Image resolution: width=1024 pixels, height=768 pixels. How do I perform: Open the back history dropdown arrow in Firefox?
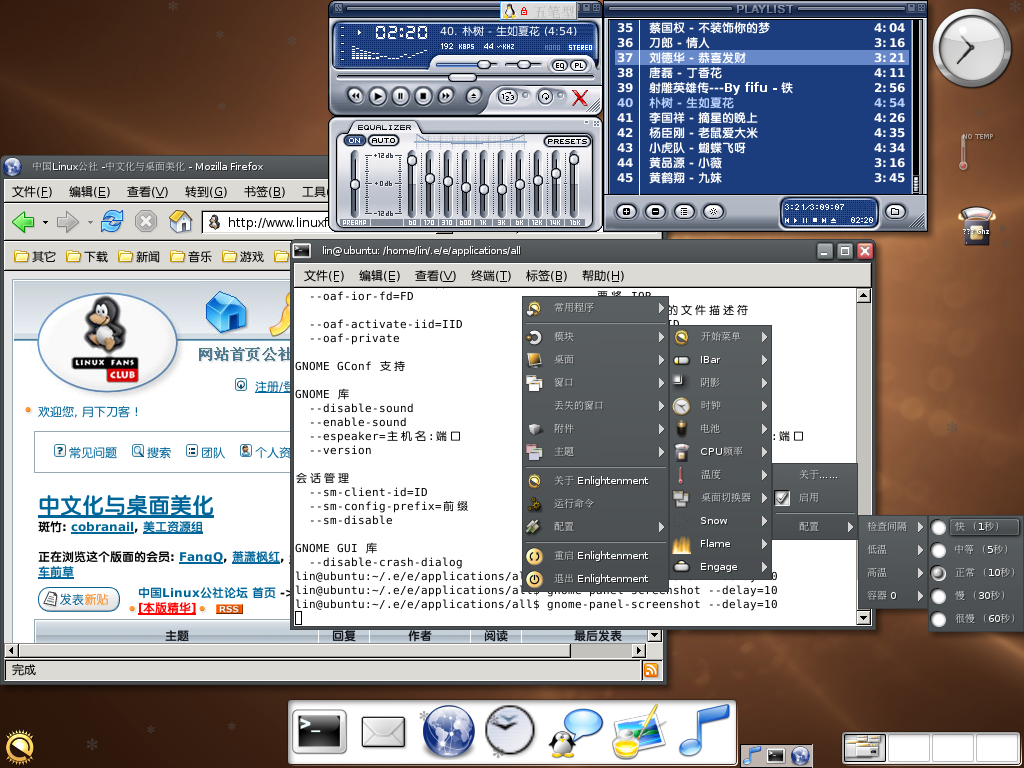45,223
